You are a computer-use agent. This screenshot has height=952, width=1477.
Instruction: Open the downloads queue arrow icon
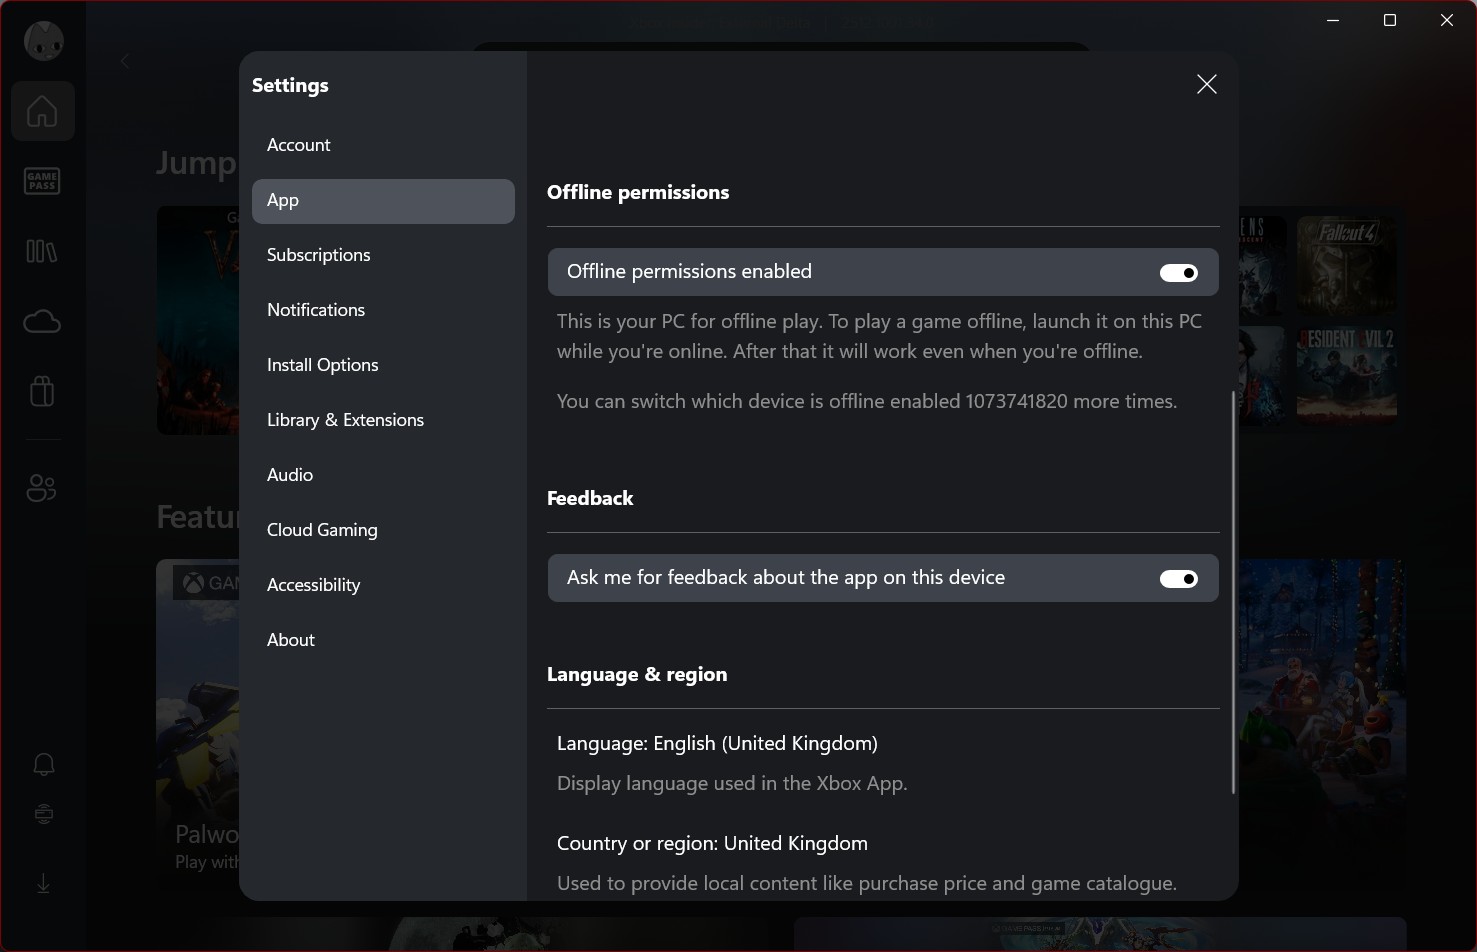pos(43,884)
